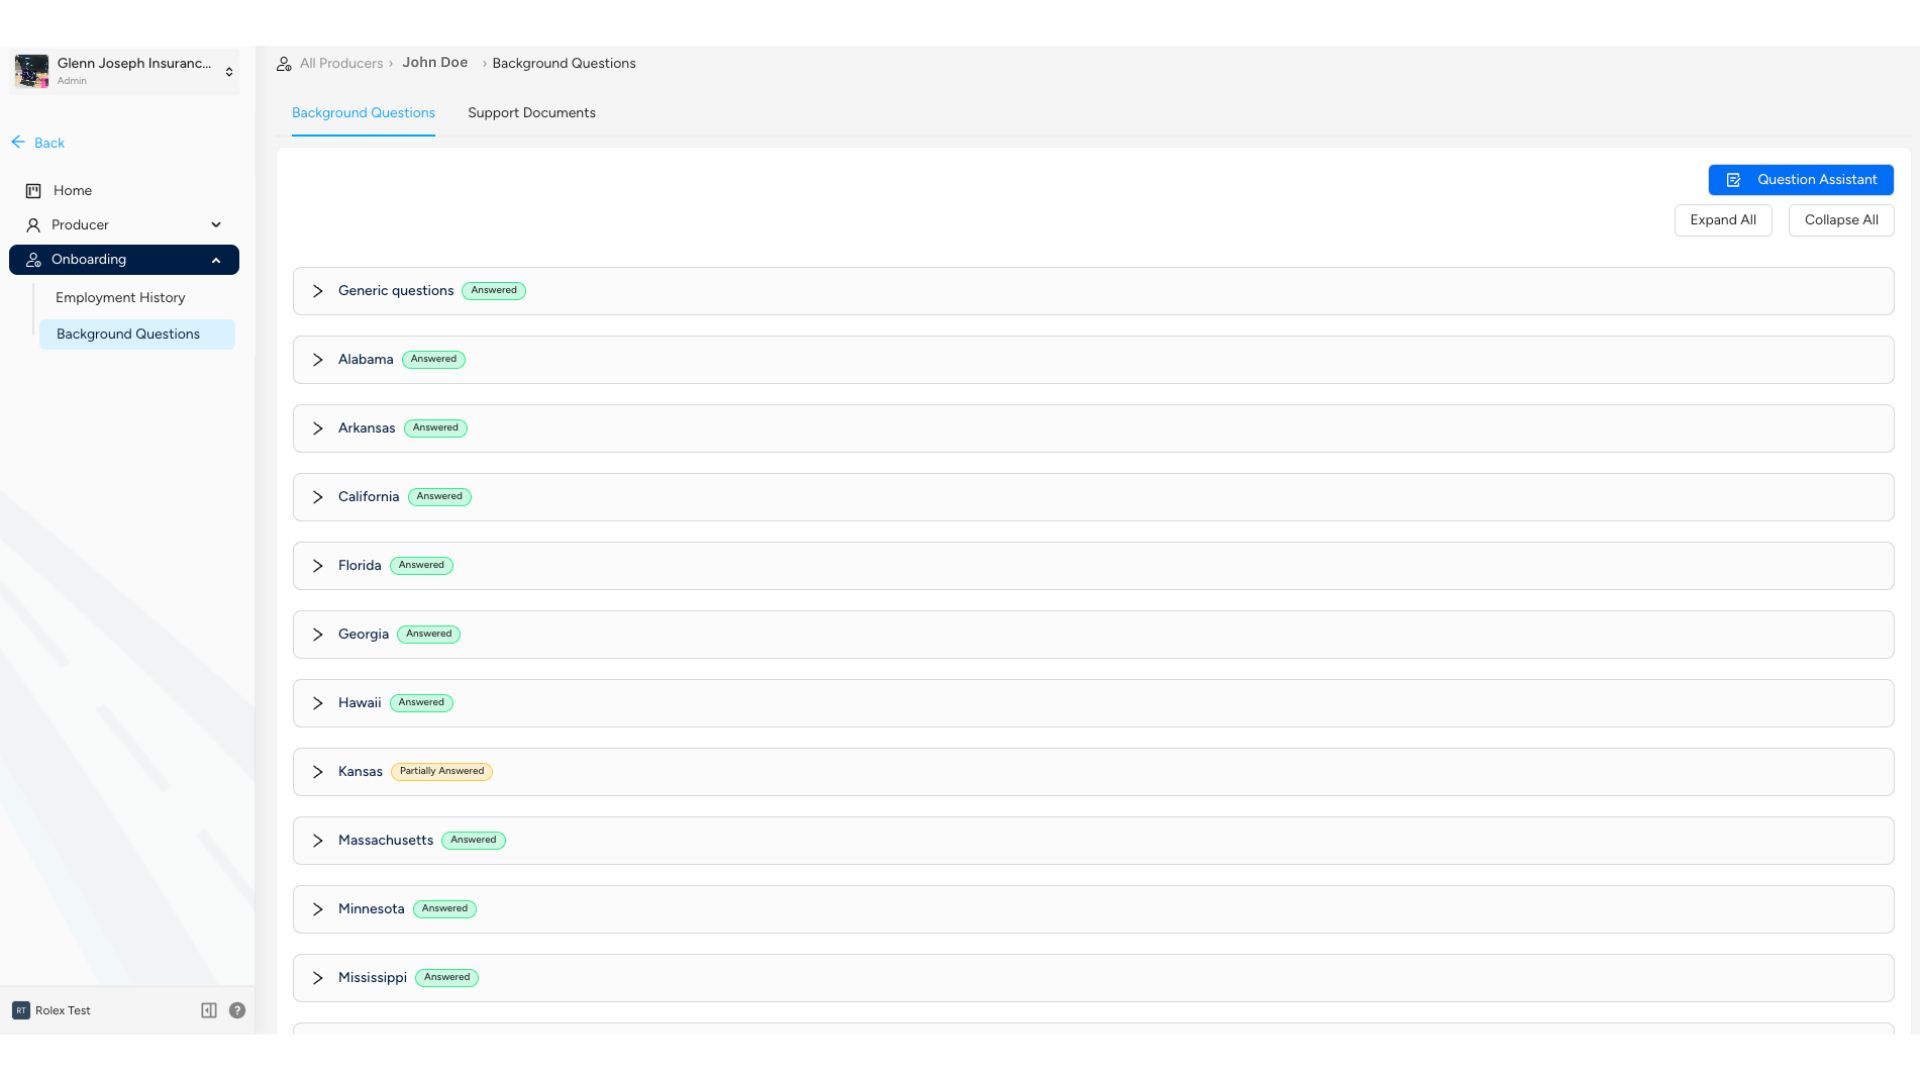Expand the Producer menu chevron
Image resolution: width=1920 pixels, height=1080 pixels.
click(216, 225)
